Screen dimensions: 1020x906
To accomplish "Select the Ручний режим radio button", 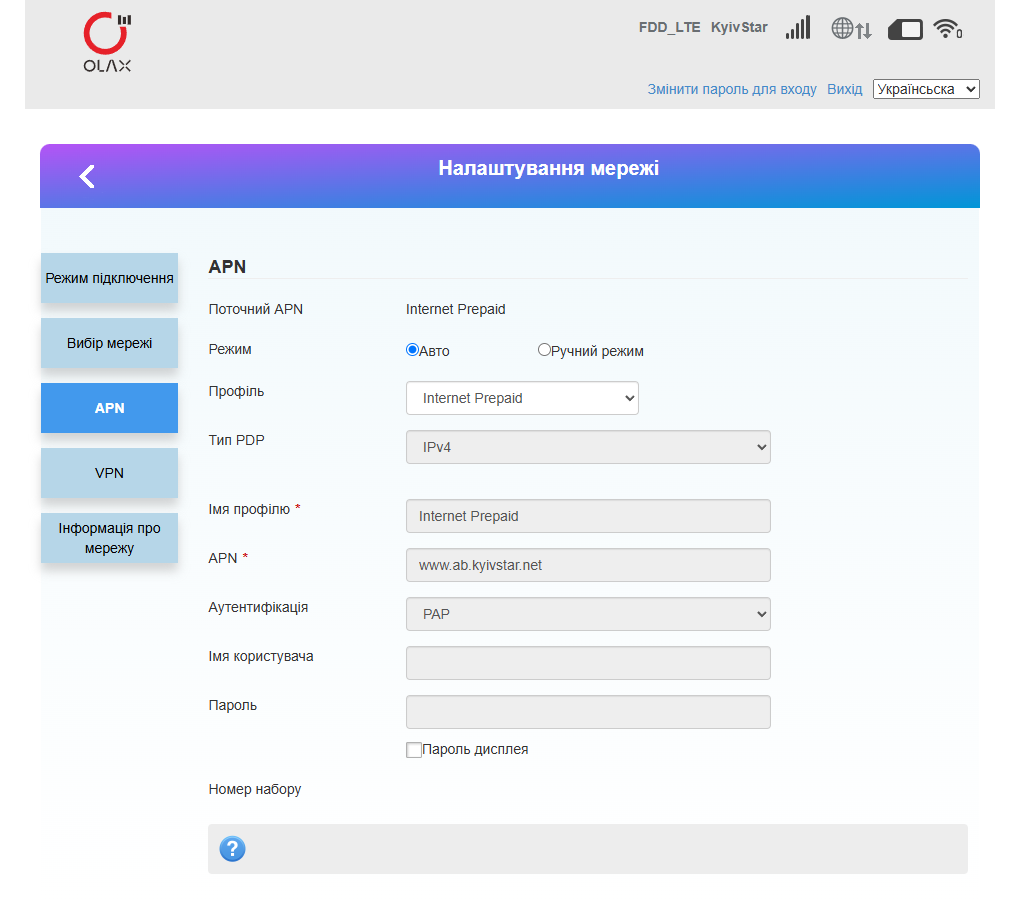I will 544,350.
